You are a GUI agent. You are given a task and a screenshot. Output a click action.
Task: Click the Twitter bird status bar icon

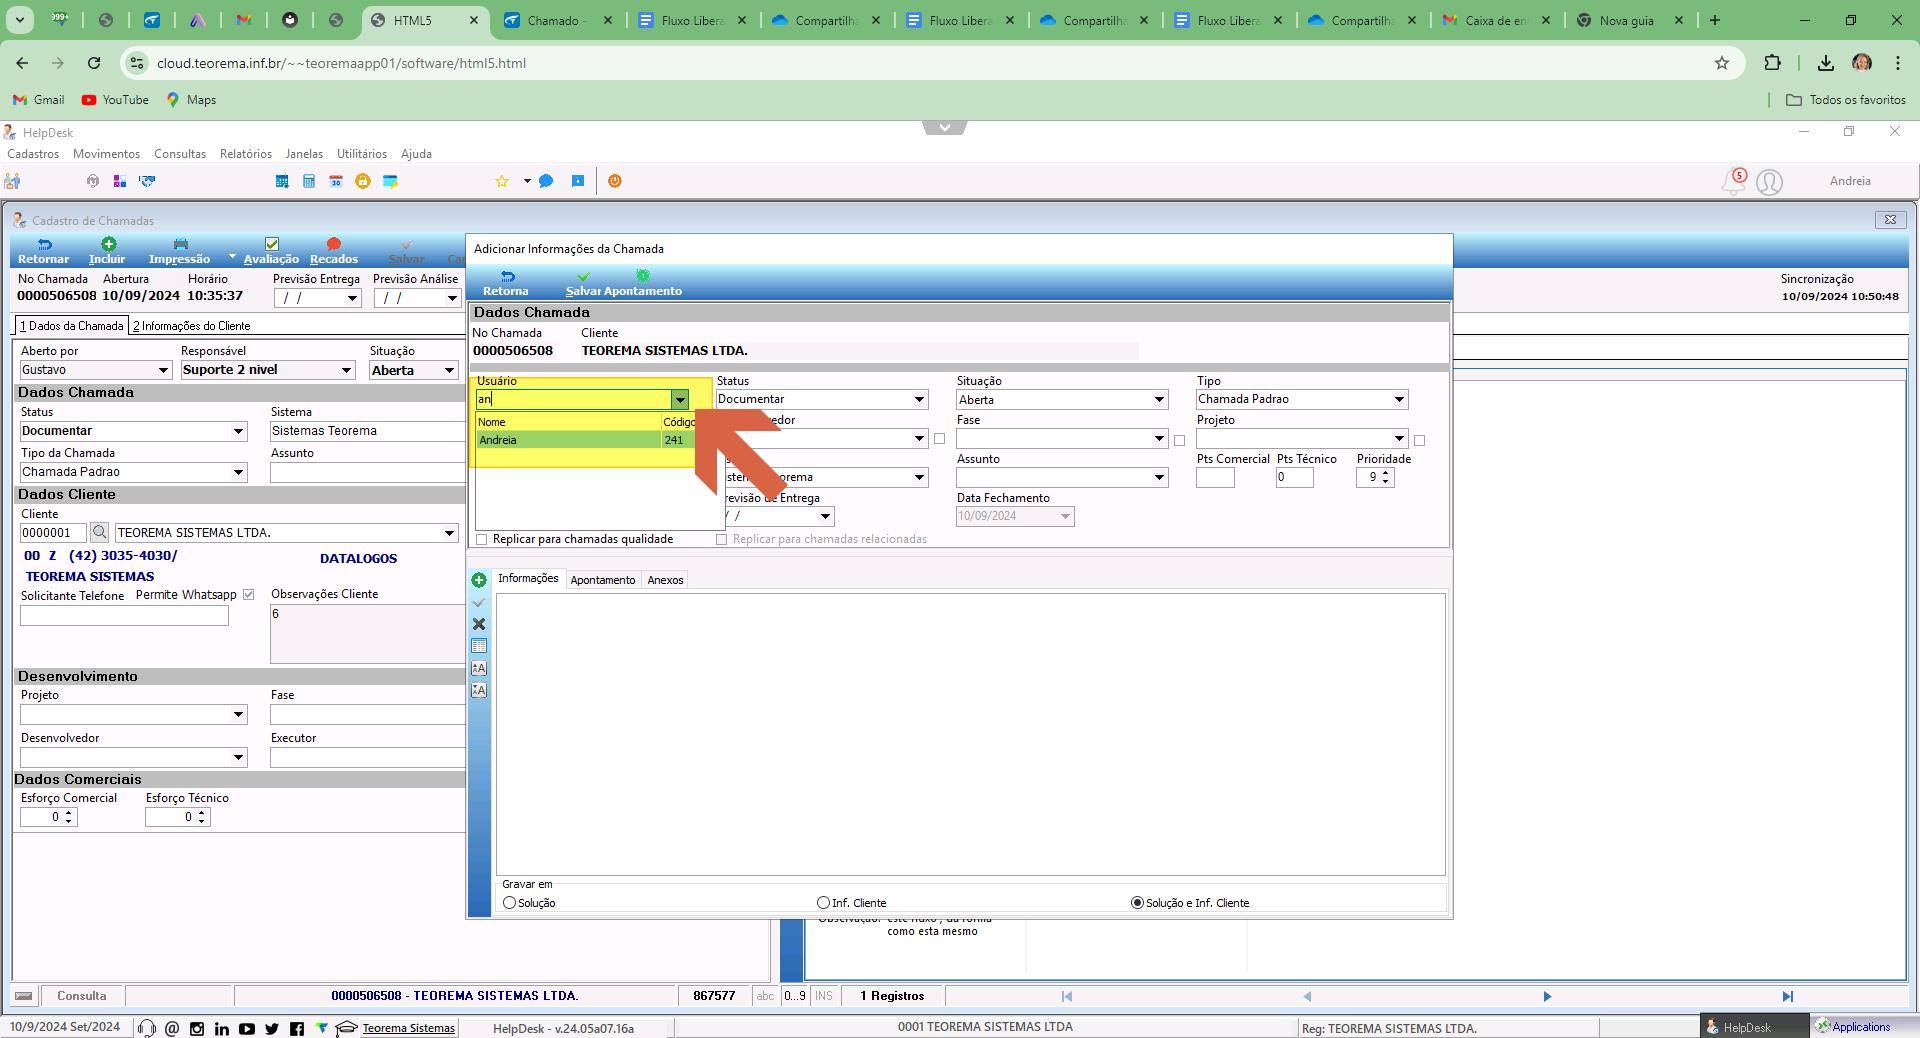272,1028
